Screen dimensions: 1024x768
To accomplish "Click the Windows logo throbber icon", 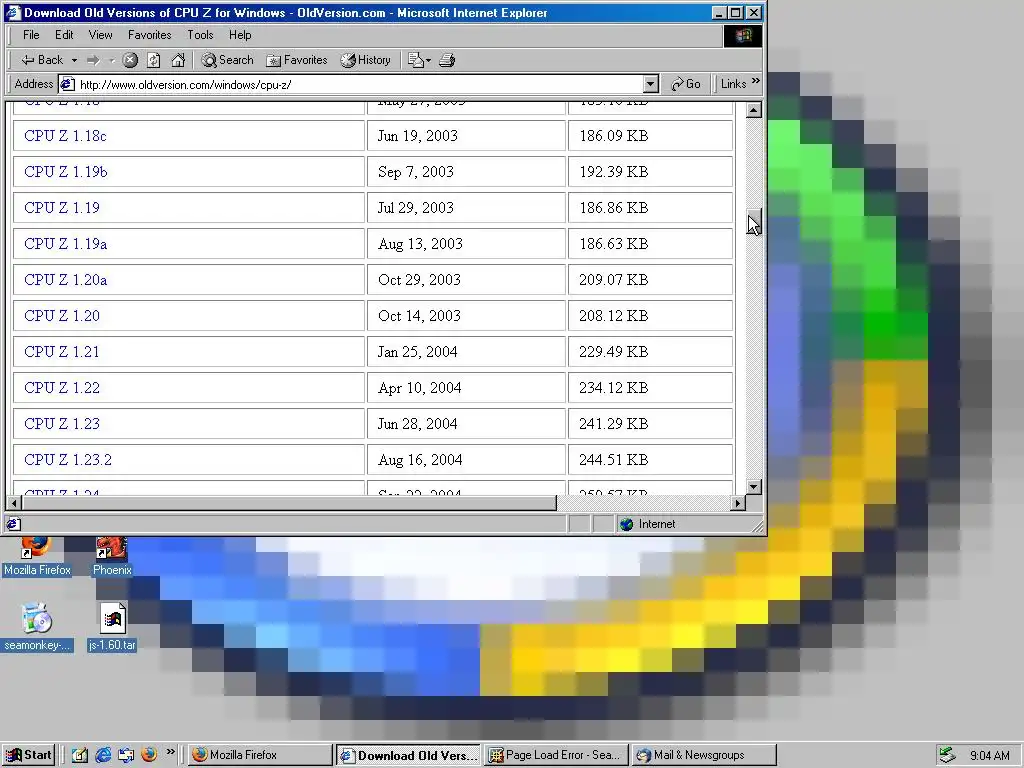I will tap(743, 35).
